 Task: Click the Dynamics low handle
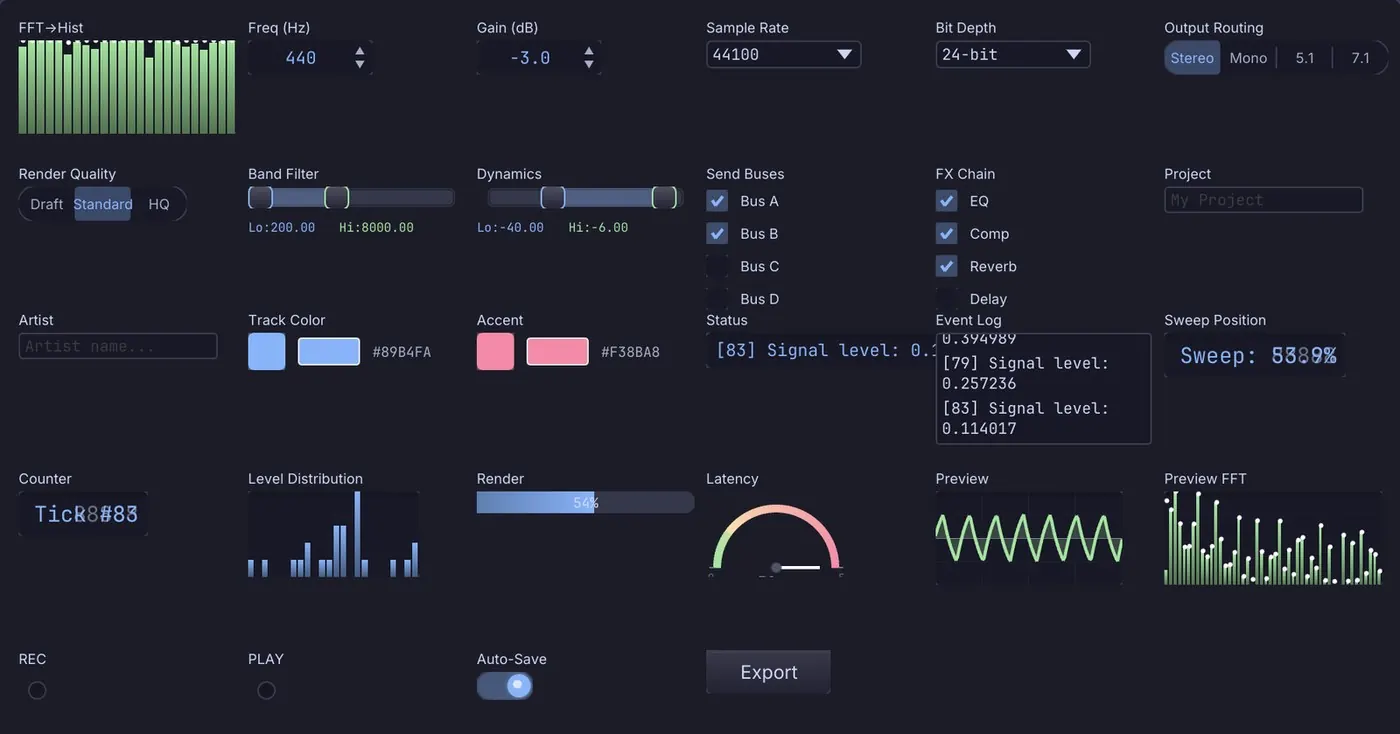pyautogui.click(x=553, y=197)
